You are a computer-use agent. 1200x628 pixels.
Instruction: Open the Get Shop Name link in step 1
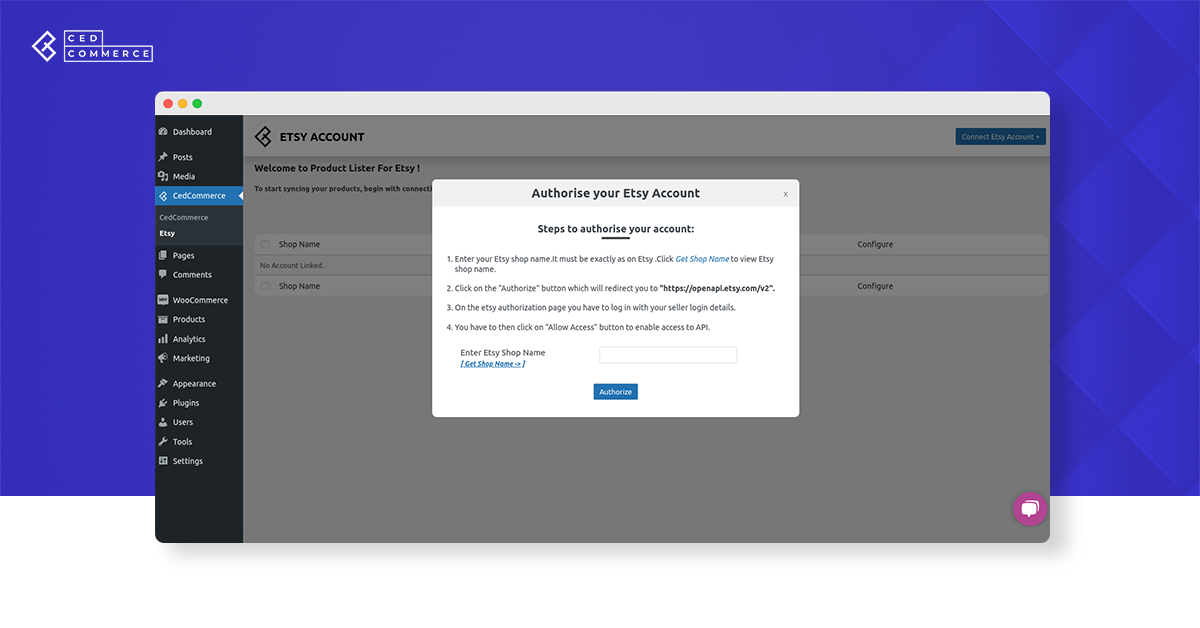[702, 259]
